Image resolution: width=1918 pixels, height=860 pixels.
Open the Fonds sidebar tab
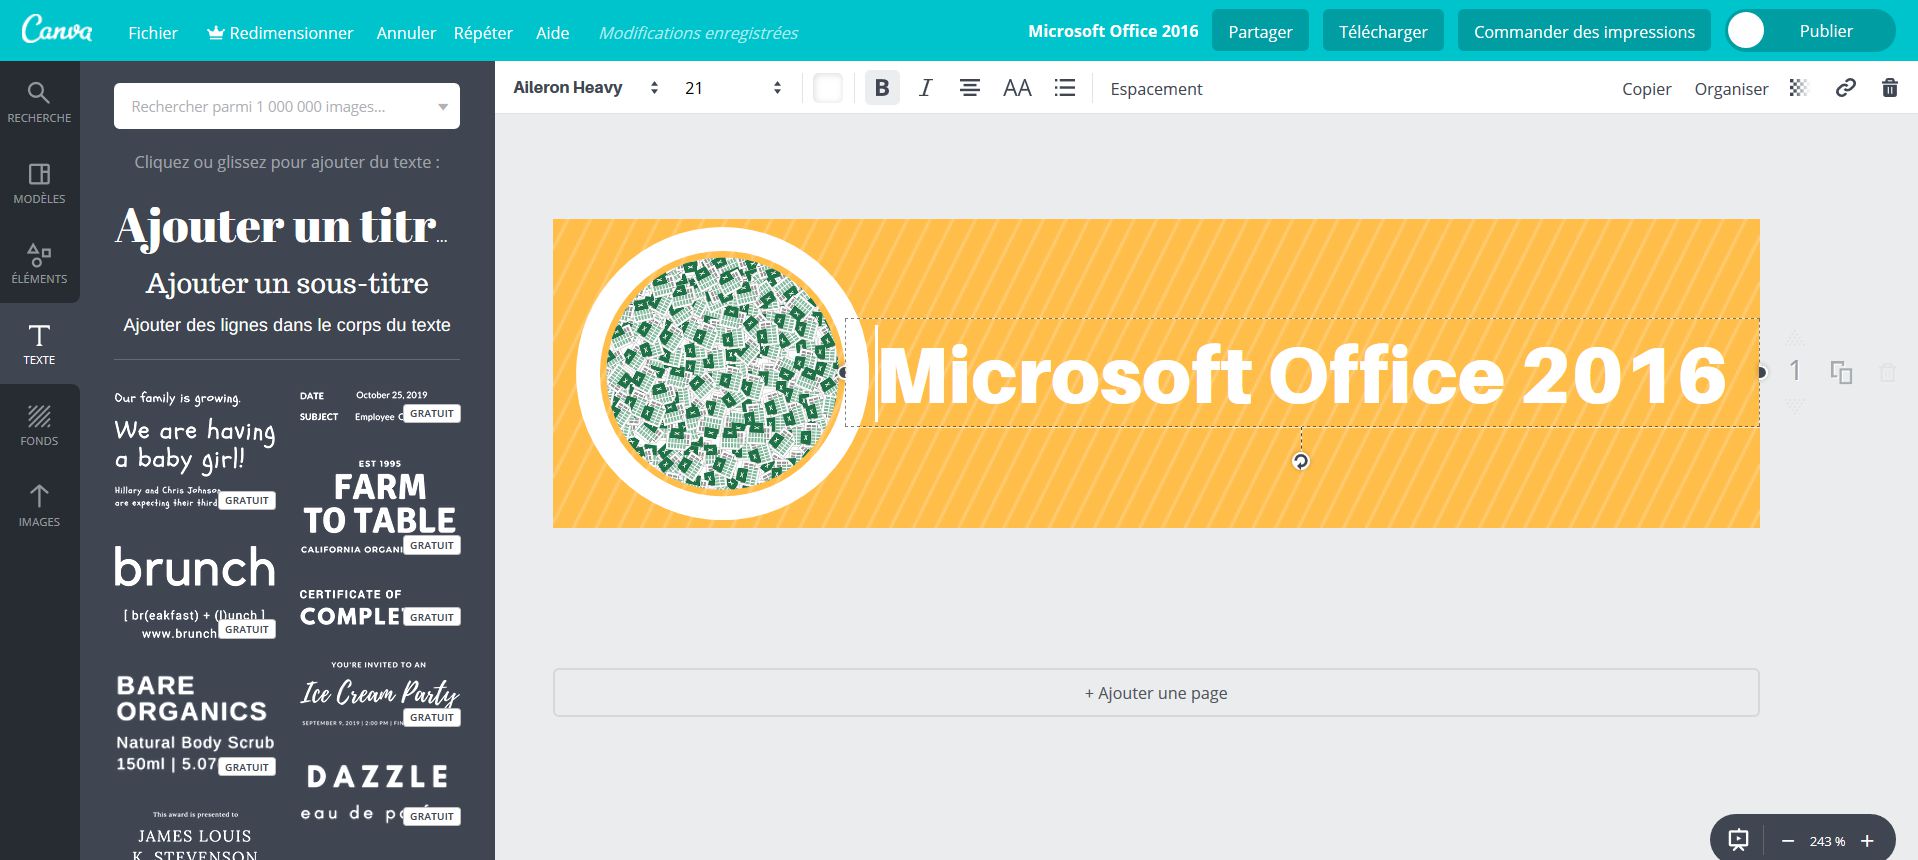coord(39,426)
